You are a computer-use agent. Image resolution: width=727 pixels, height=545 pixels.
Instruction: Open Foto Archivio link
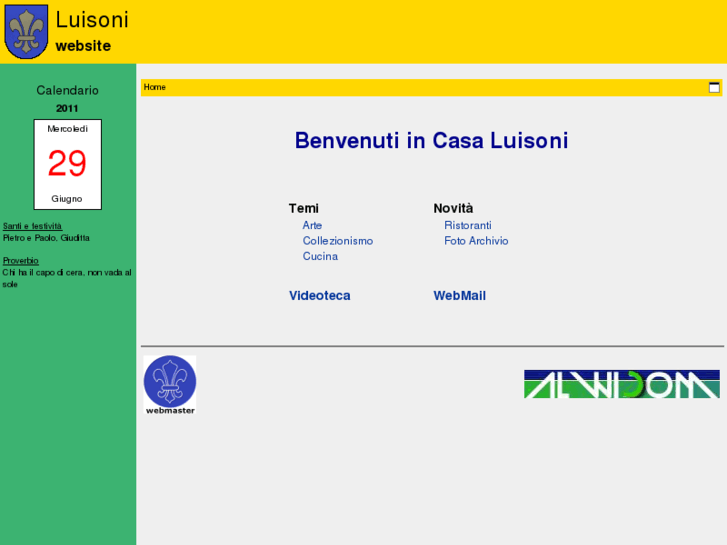click(x=476, y=241)
